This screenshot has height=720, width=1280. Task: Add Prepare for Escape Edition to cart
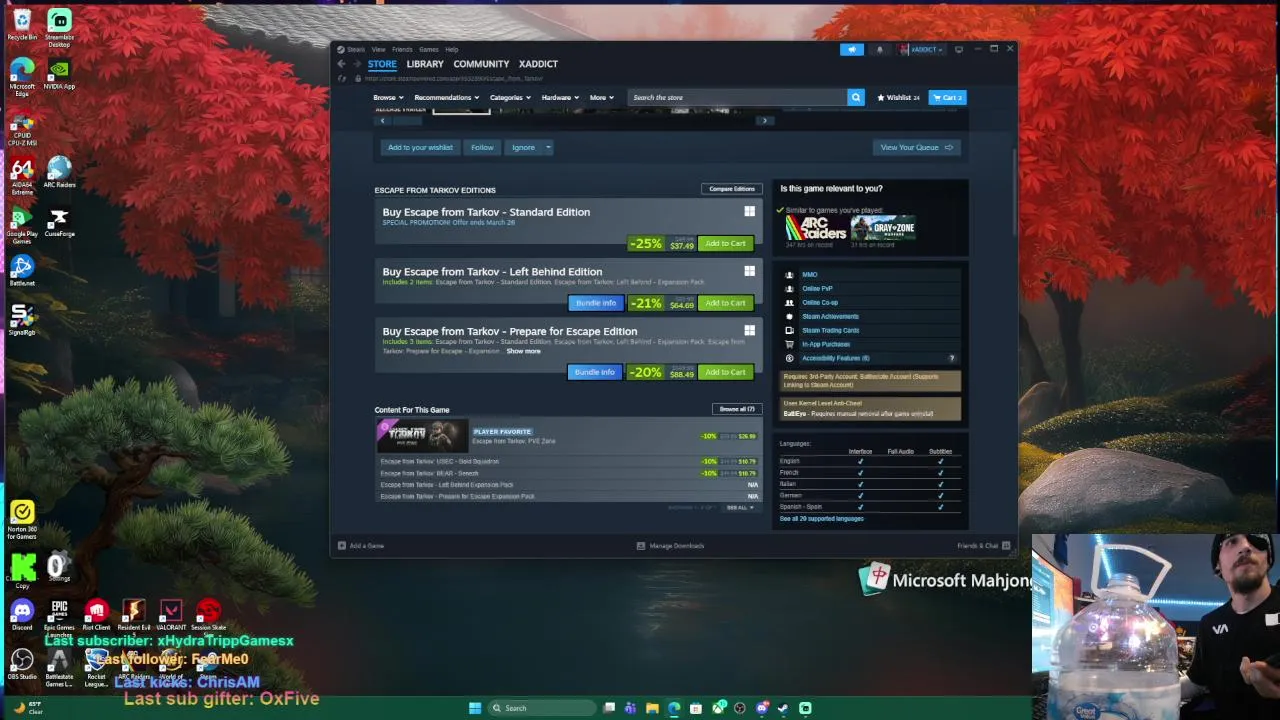point(725,372)
